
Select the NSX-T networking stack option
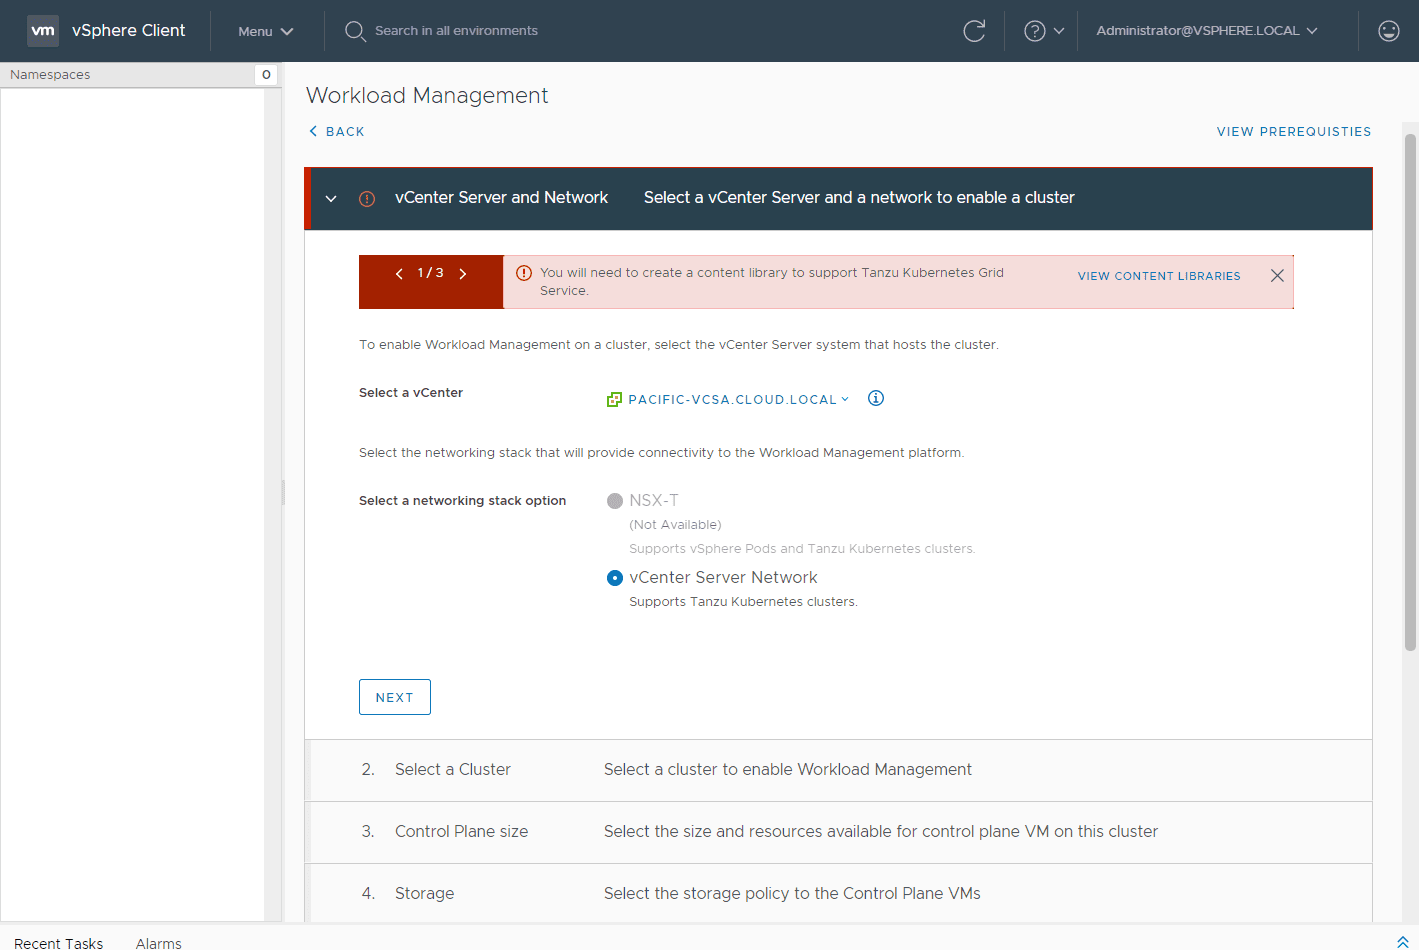coord(614,500)
